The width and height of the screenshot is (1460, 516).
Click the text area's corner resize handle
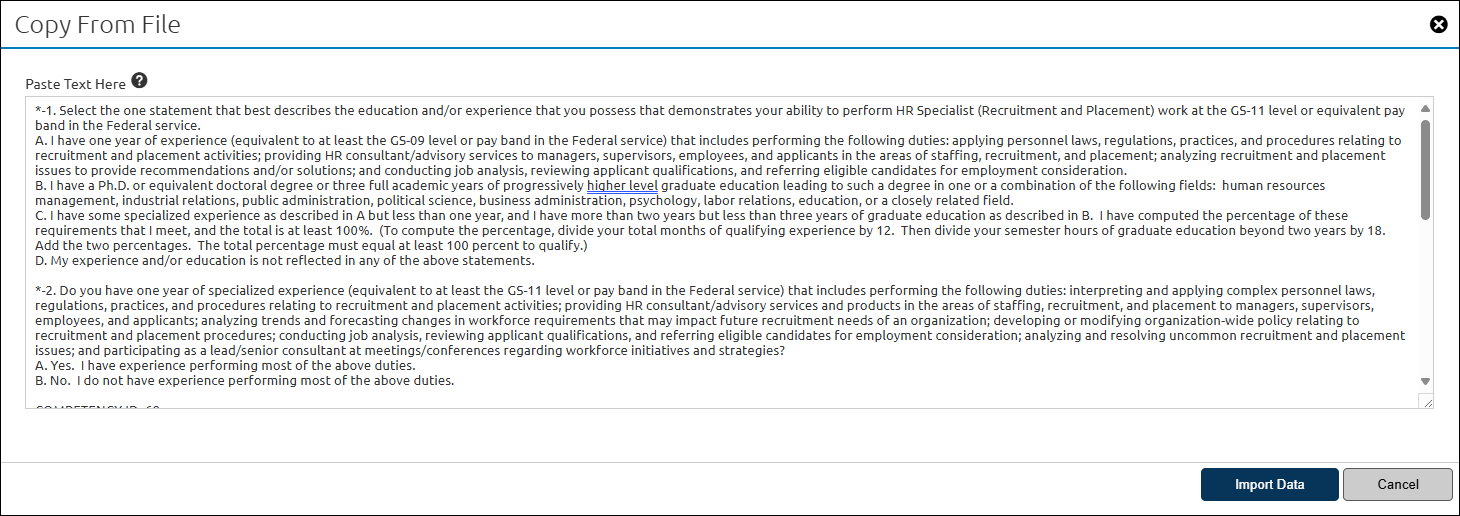(1425, 400)
